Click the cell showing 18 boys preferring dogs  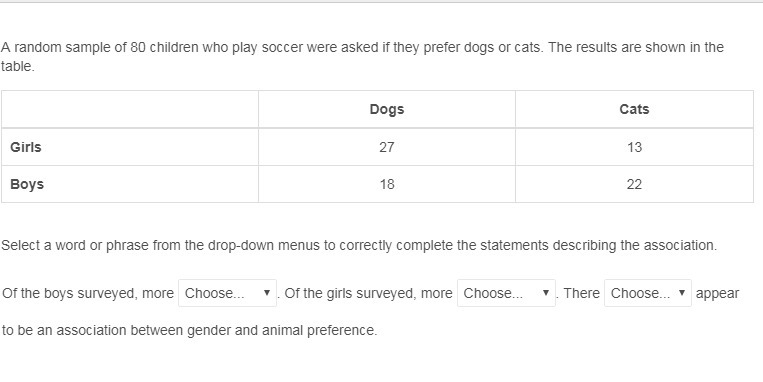(387, 184)
